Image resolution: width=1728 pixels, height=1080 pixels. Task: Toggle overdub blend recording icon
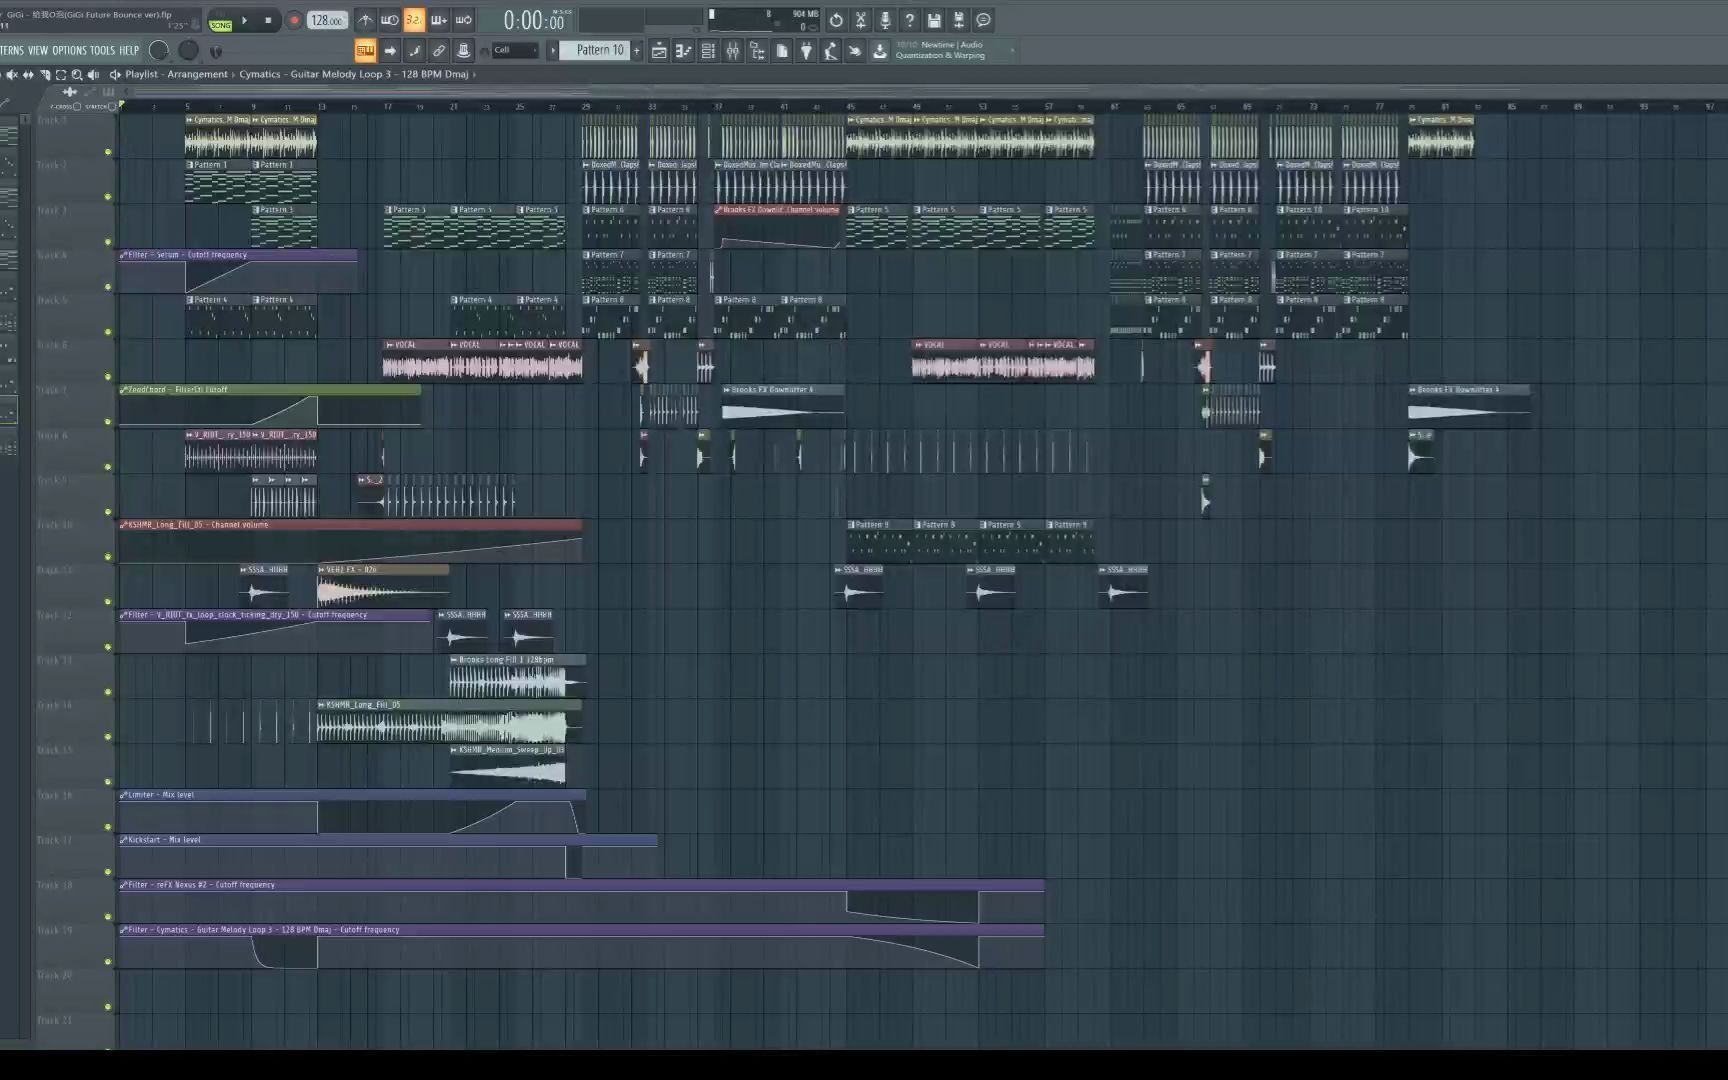(439, 20)
